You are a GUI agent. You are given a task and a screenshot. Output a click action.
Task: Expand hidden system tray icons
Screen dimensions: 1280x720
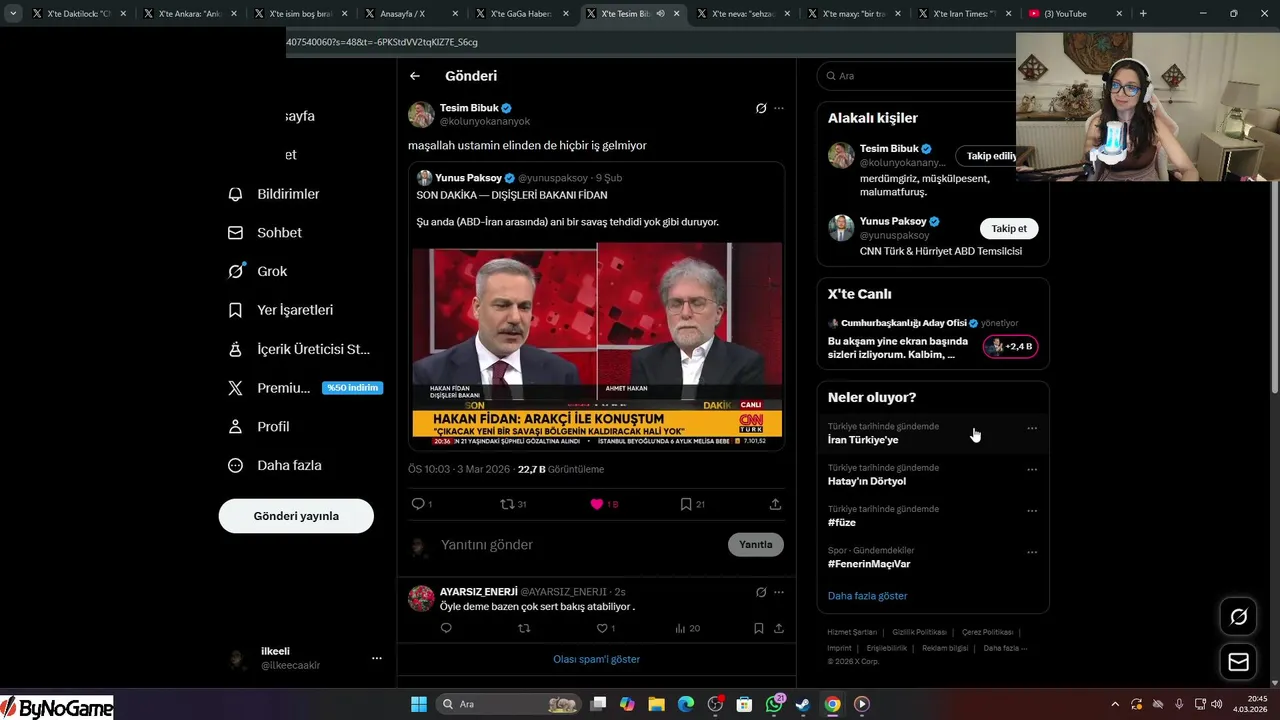pyautogui.click(x=1115, y=704)
